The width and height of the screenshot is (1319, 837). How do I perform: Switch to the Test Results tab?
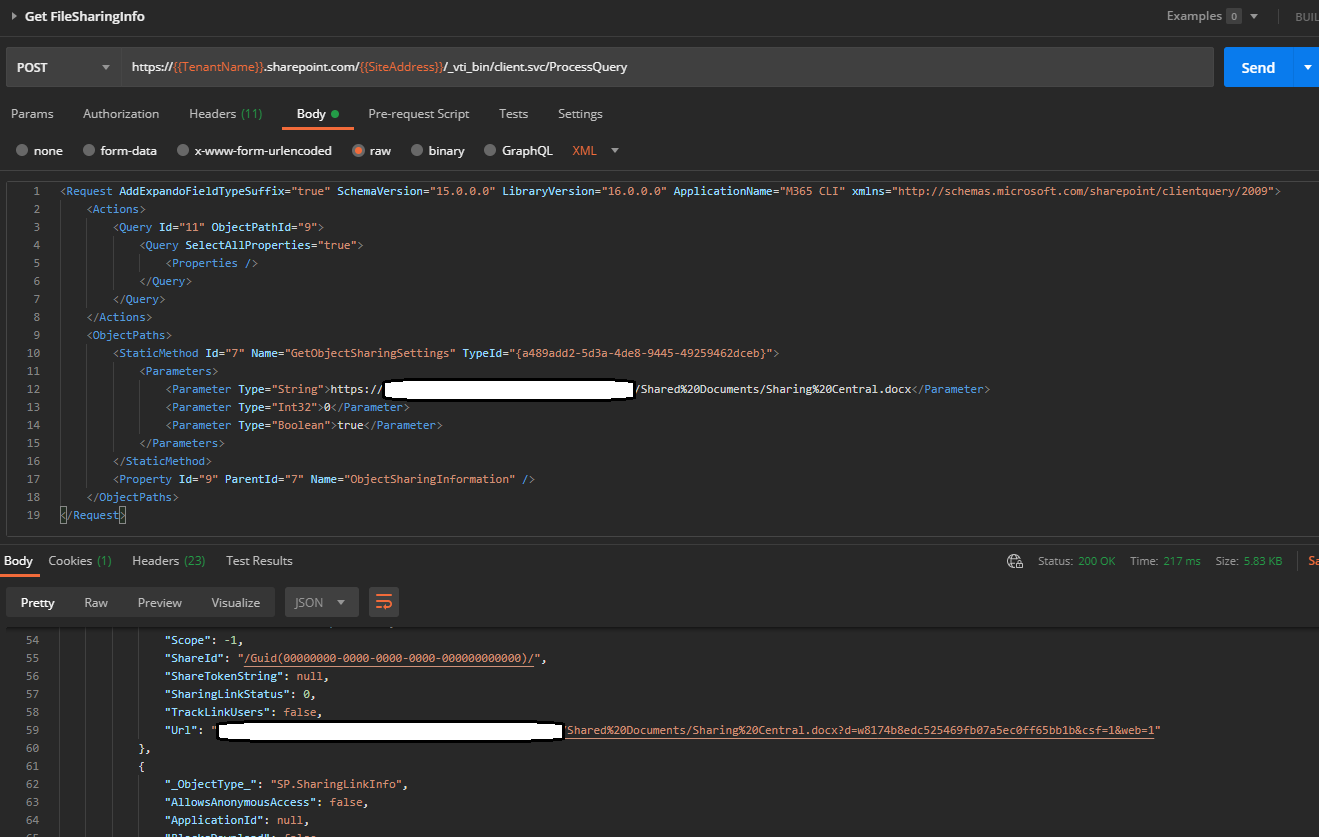tap(259, 560)
